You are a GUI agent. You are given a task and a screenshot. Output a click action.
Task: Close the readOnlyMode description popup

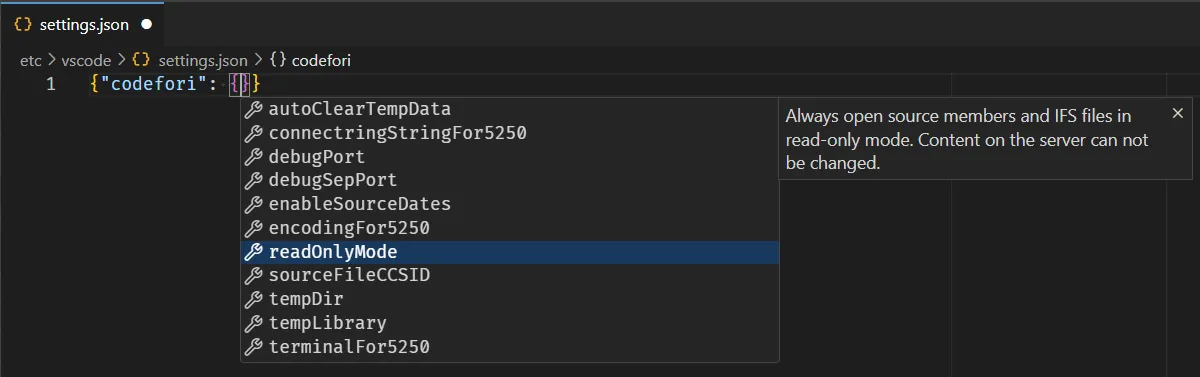click(1177, 113)
